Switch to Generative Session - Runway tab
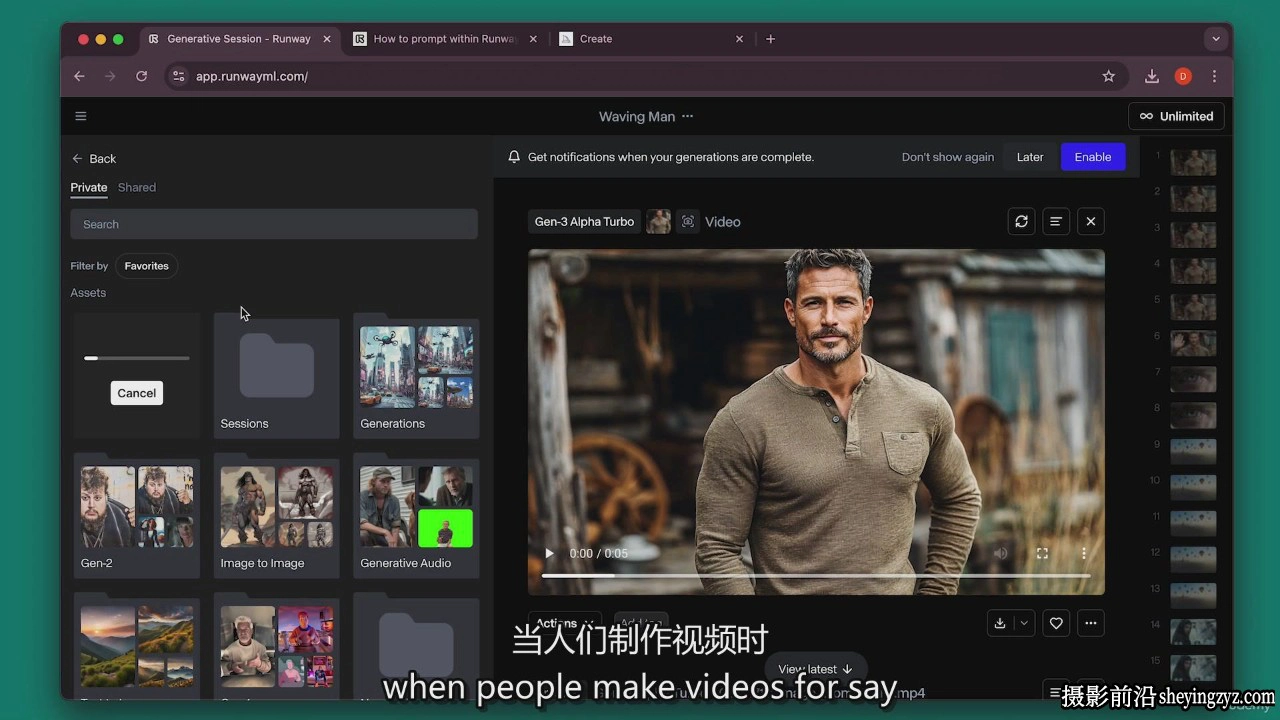The image size is (1280, 720). tap(240, 39)
